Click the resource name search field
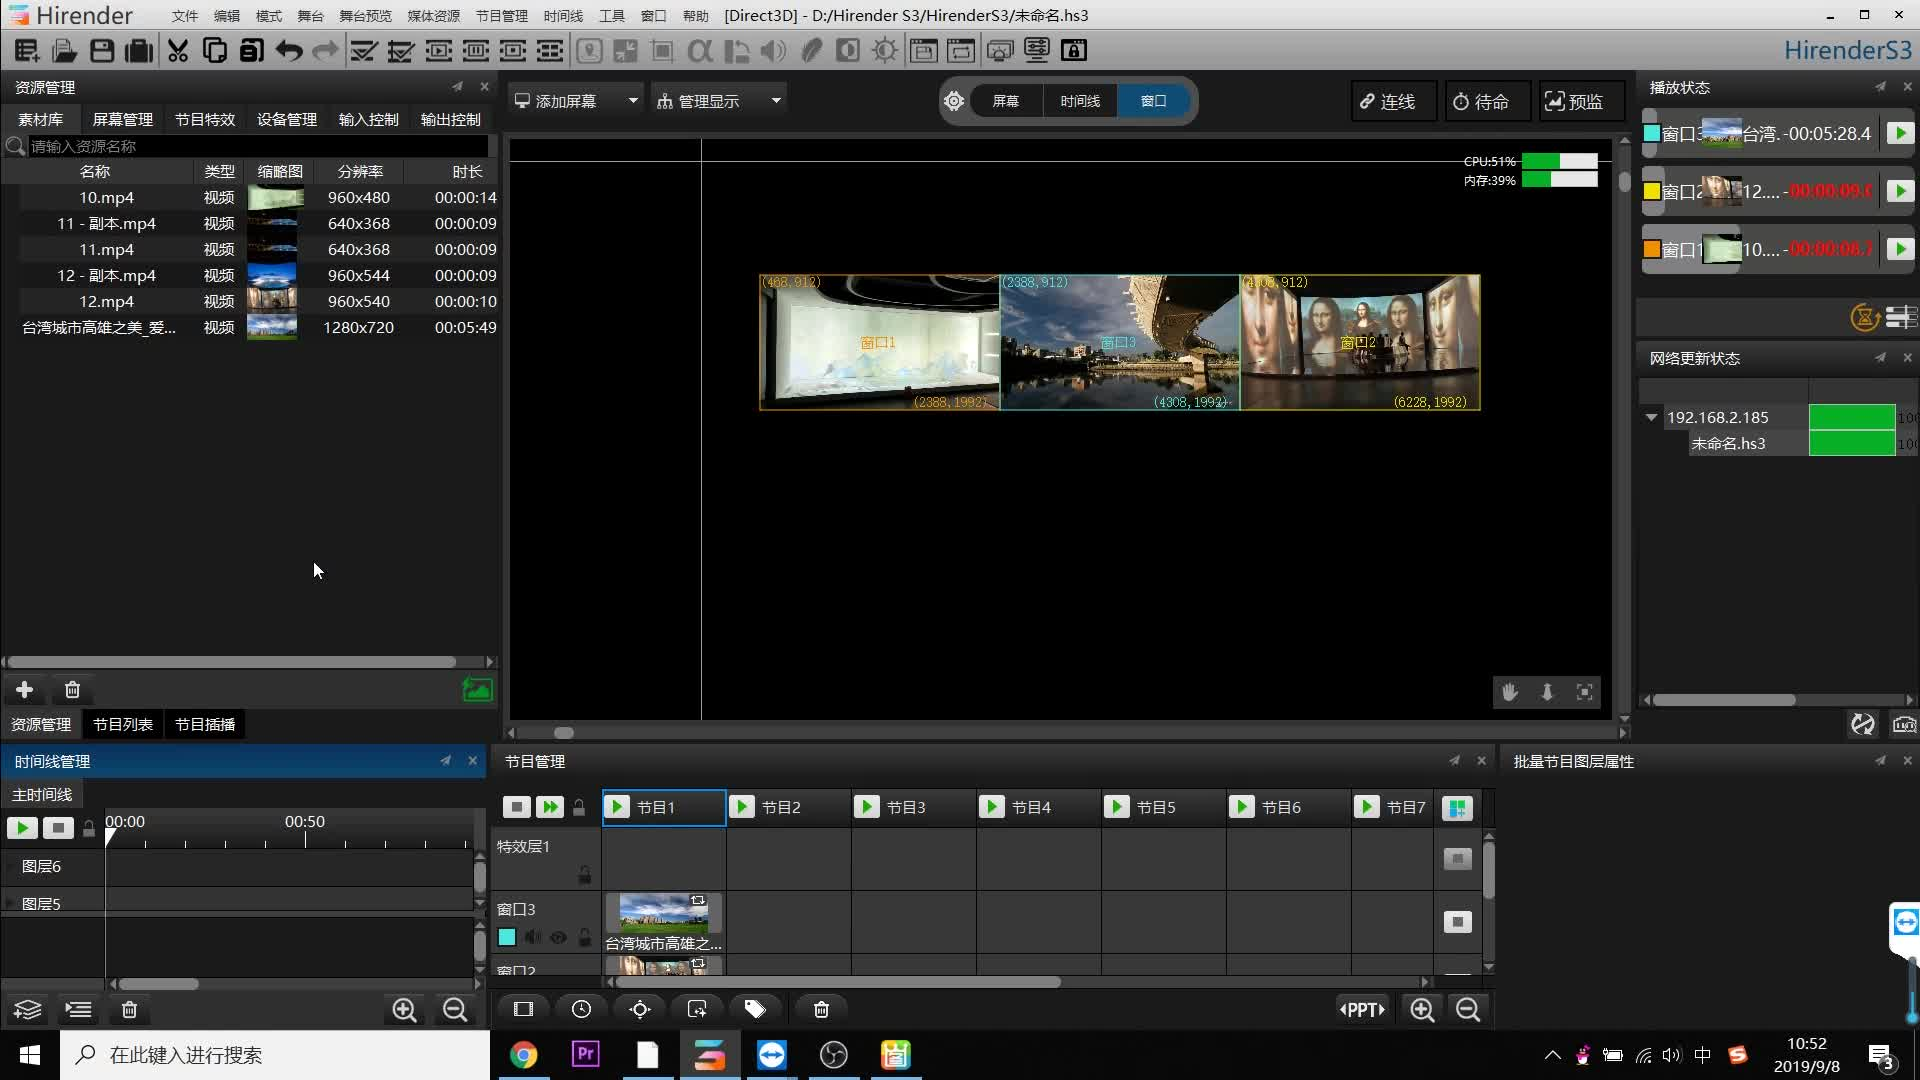 pos(258,146)
